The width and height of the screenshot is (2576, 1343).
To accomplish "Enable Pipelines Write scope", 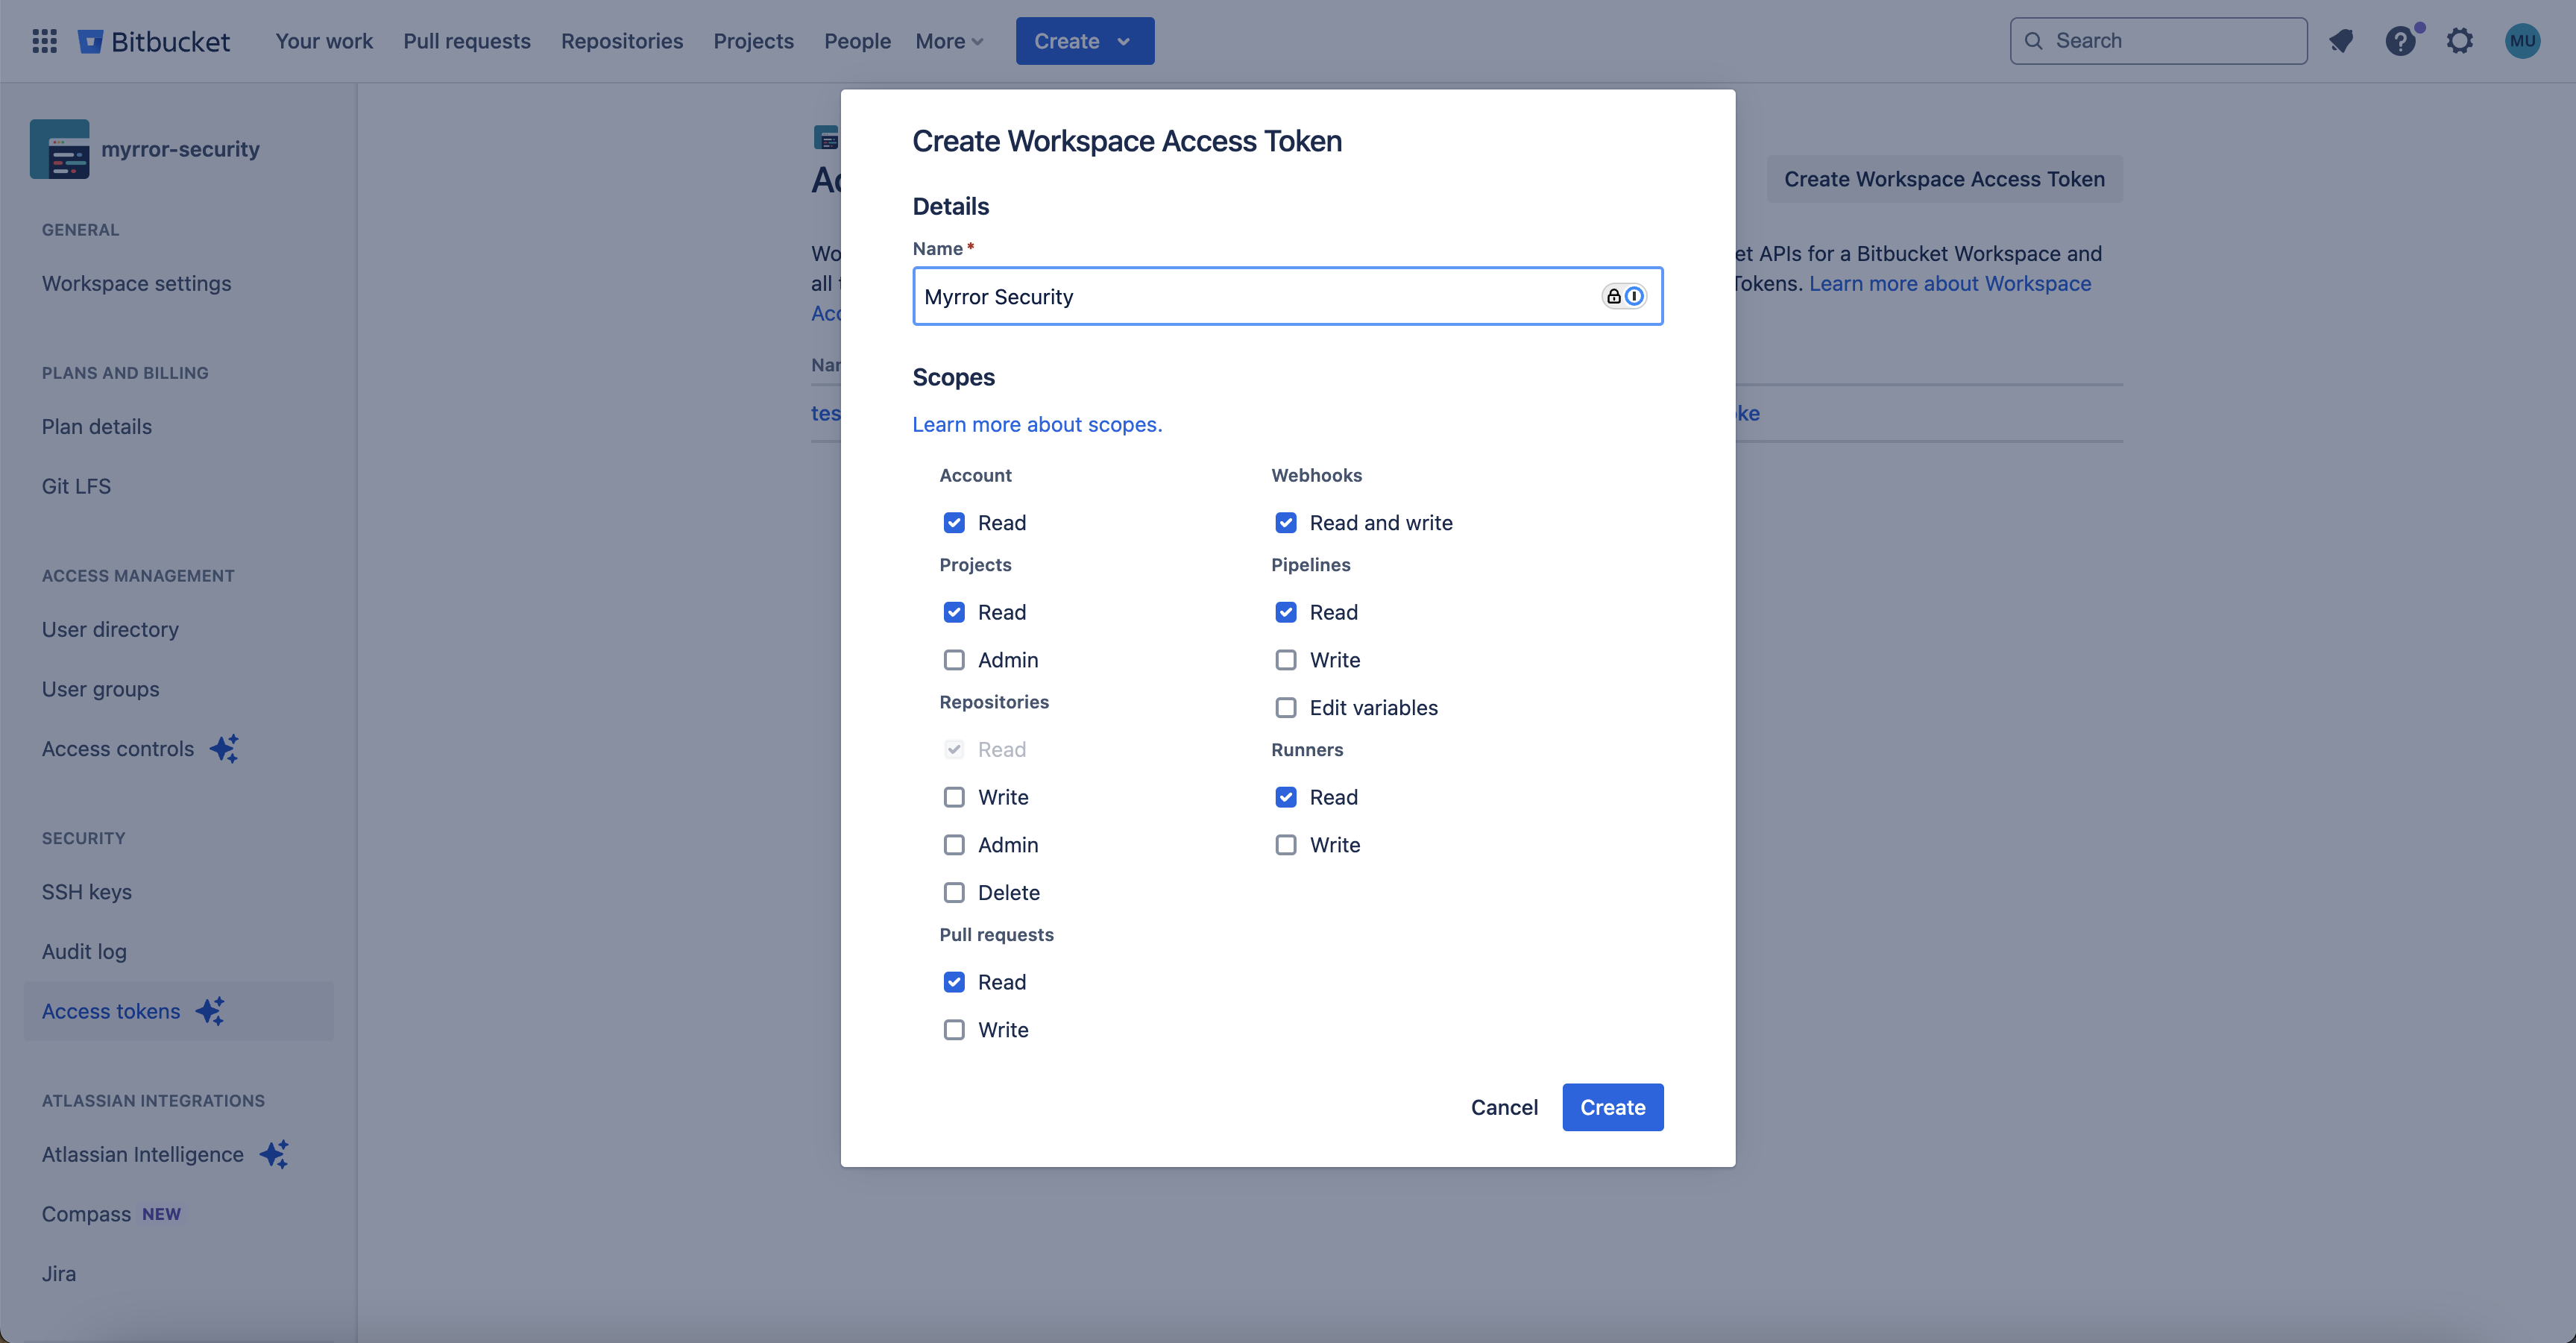I will click(1286, 660).
